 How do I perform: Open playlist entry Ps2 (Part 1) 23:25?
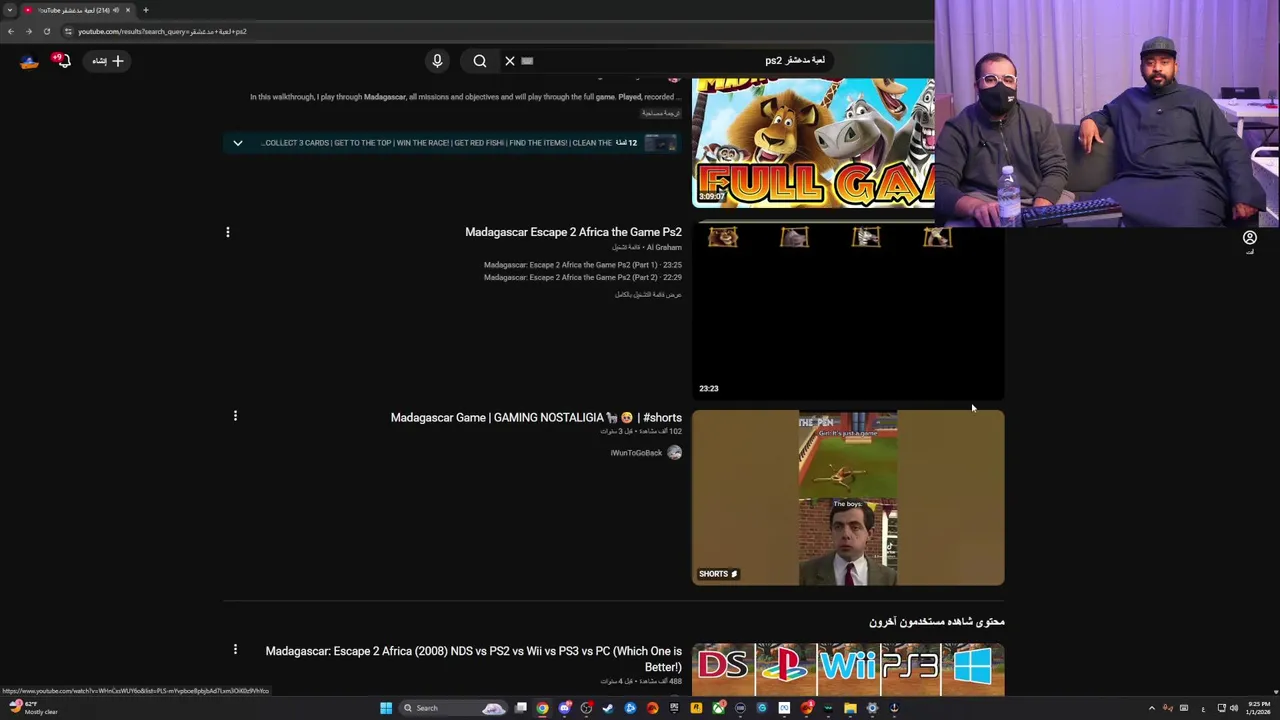point(583,265)
